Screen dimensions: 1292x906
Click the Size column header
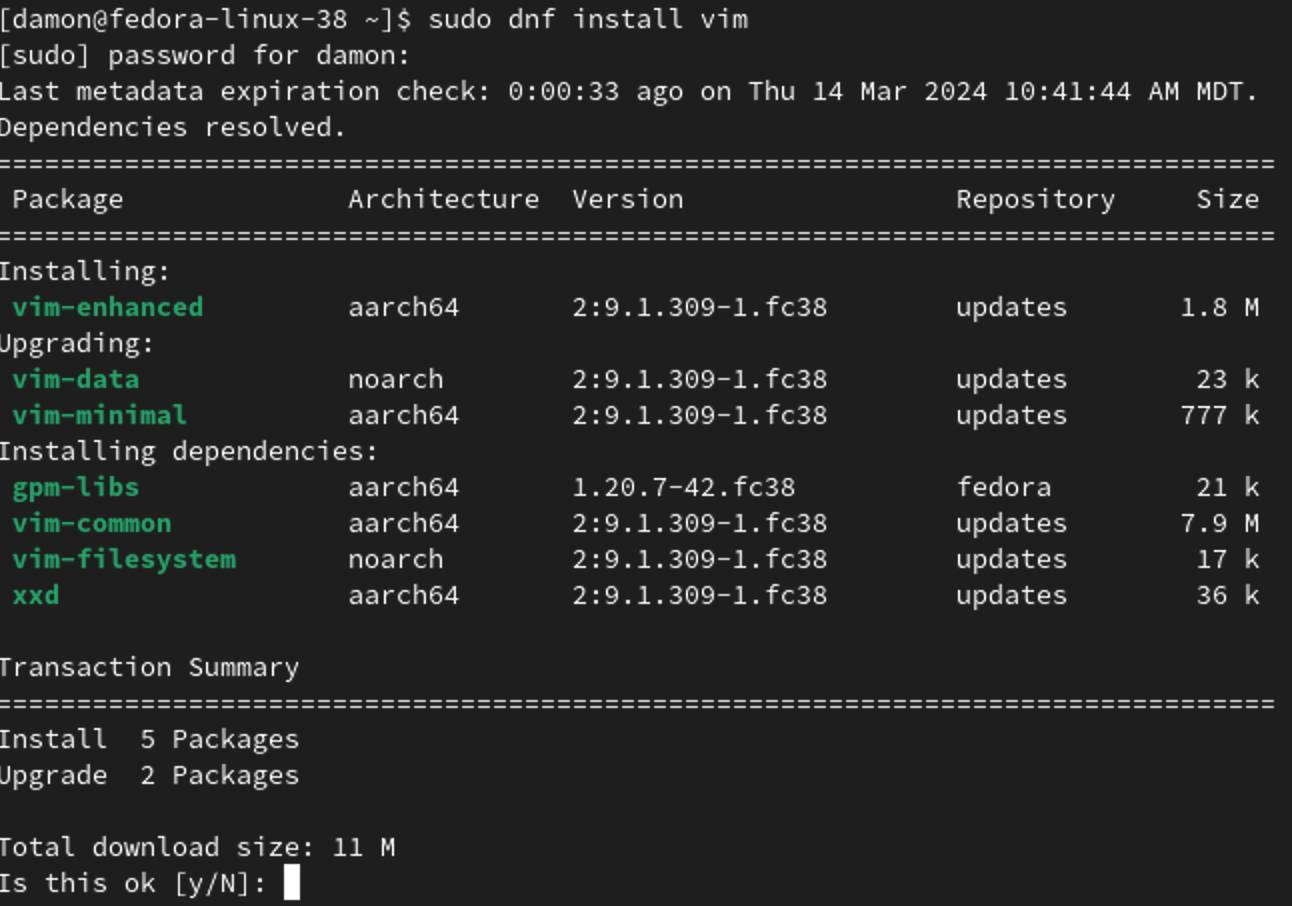(1227, 199)
